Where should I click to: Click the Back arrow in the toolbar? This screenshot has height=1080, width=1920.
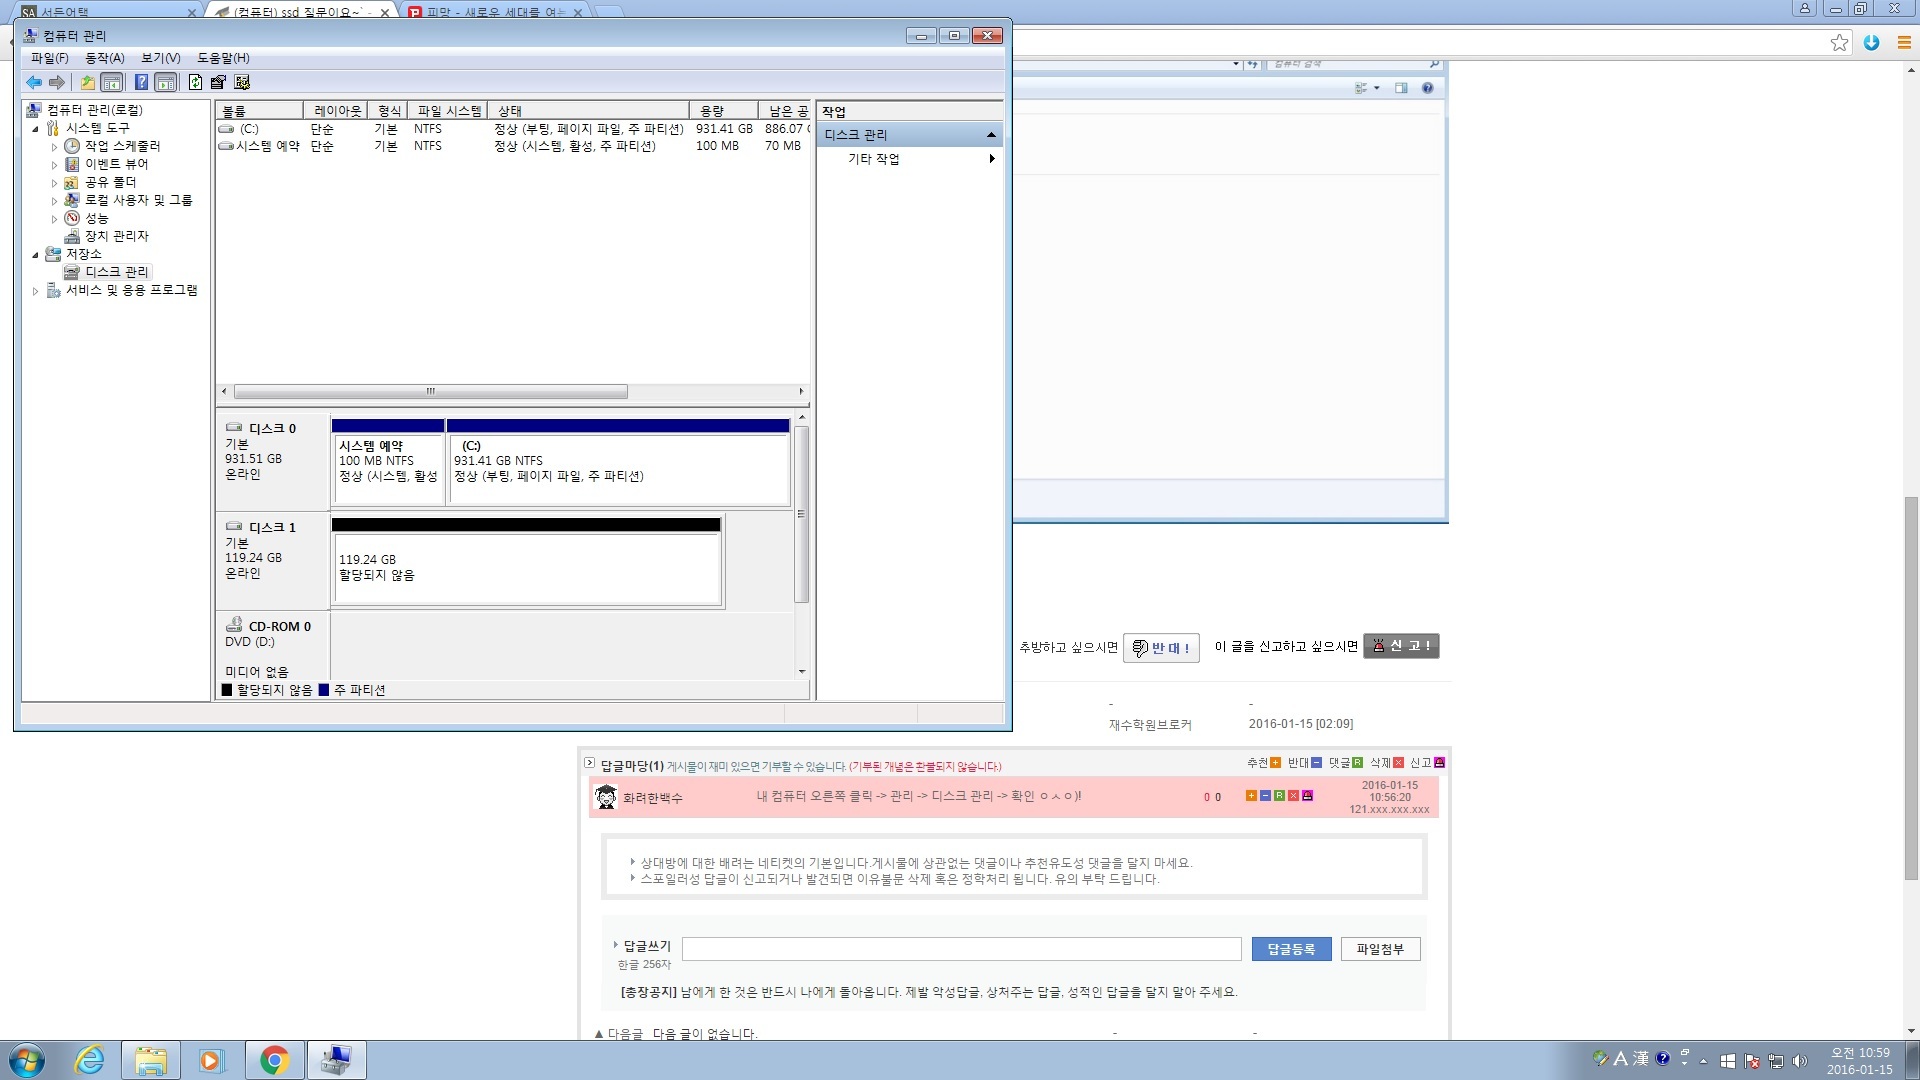(34, 82)
